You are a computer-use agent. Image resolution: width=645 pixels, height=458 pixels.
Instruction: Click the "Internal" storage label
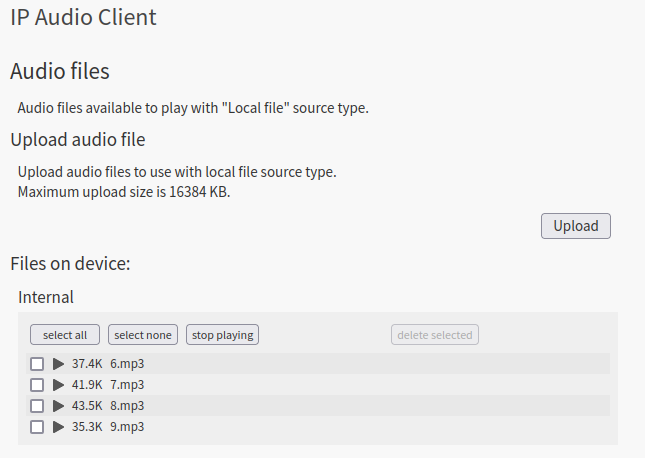point(46,297)
